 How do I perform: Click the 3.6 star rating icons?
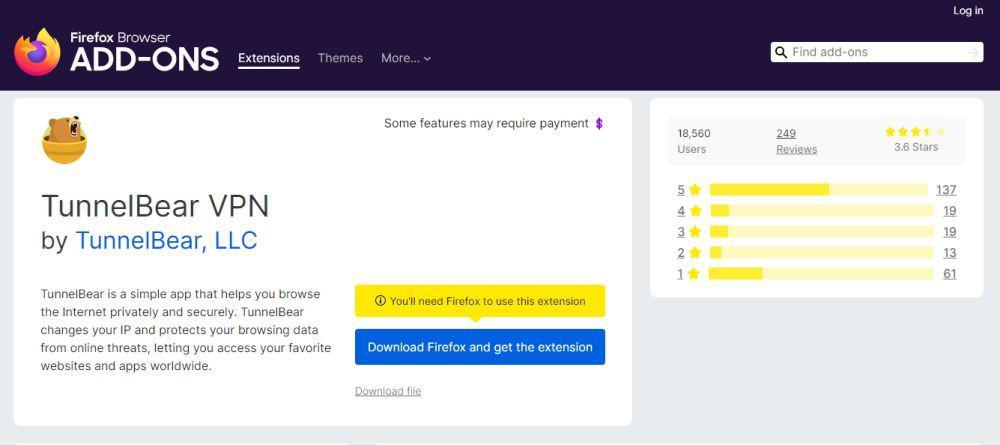point(916,132)
